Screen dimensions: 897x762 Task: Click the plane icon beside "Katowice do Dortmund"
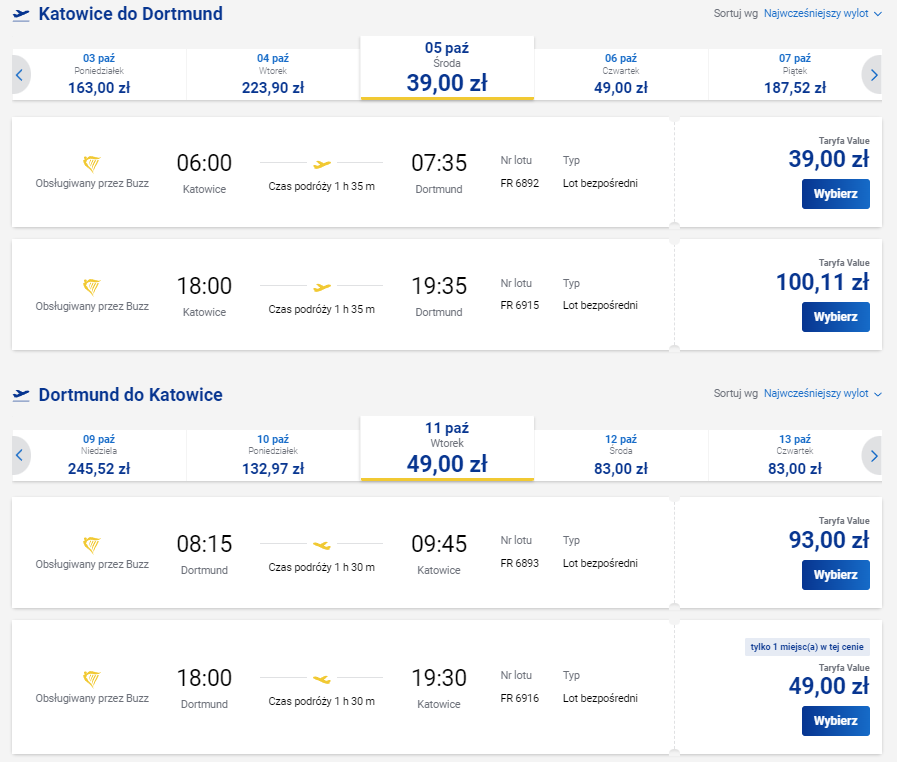21,15
